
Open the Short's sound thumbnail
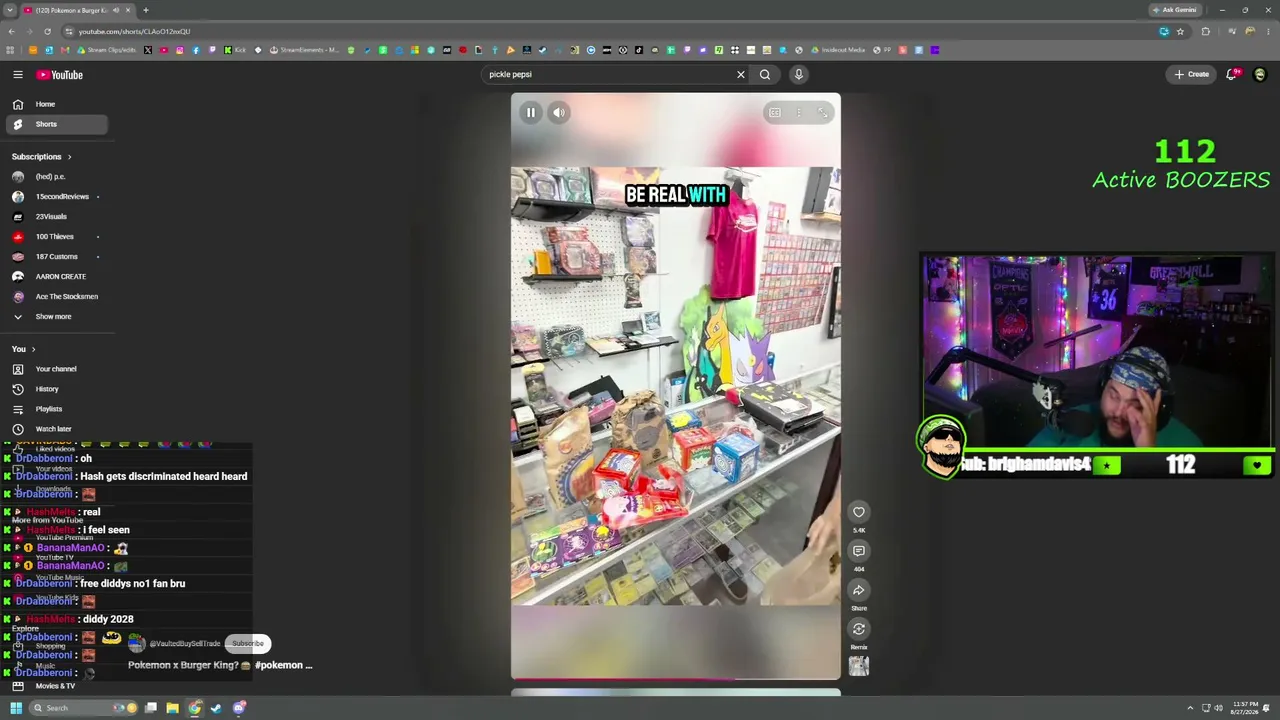point(859,666)
